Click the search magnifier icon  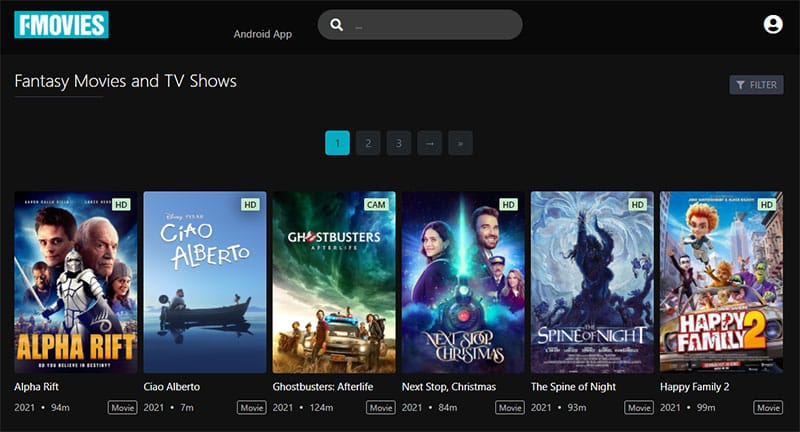click(x=336, y=24)
